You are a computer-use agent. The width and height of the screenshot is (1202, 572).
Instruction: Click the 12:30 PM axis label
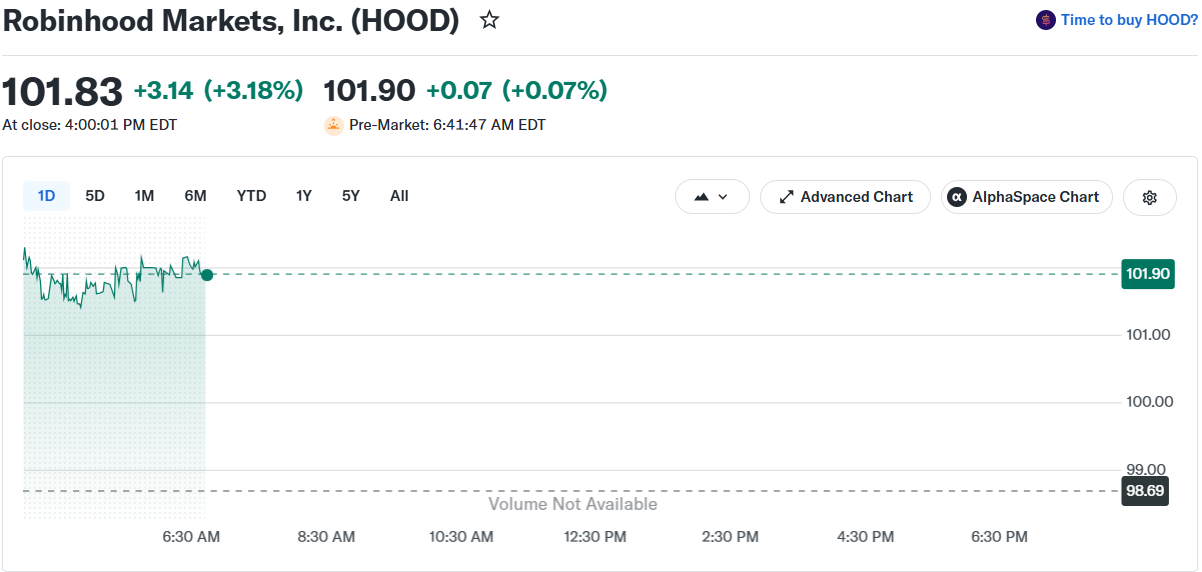tap(595, 537)
